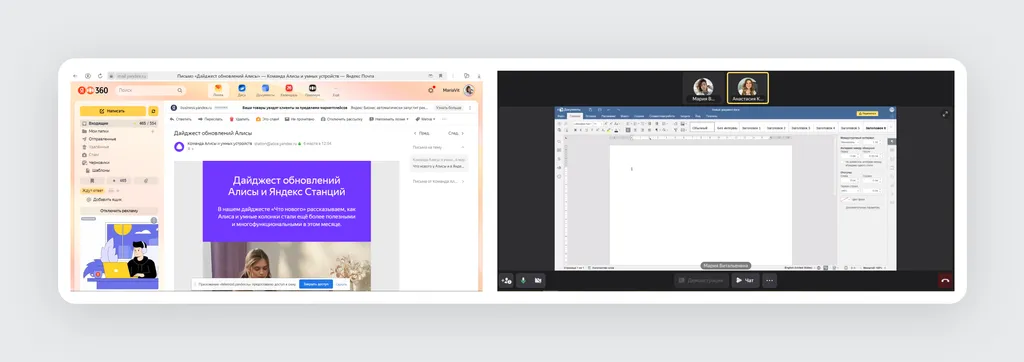Click the Закрыть доступ blue button
Screen dimensions: 1024x362
[316, 284]
